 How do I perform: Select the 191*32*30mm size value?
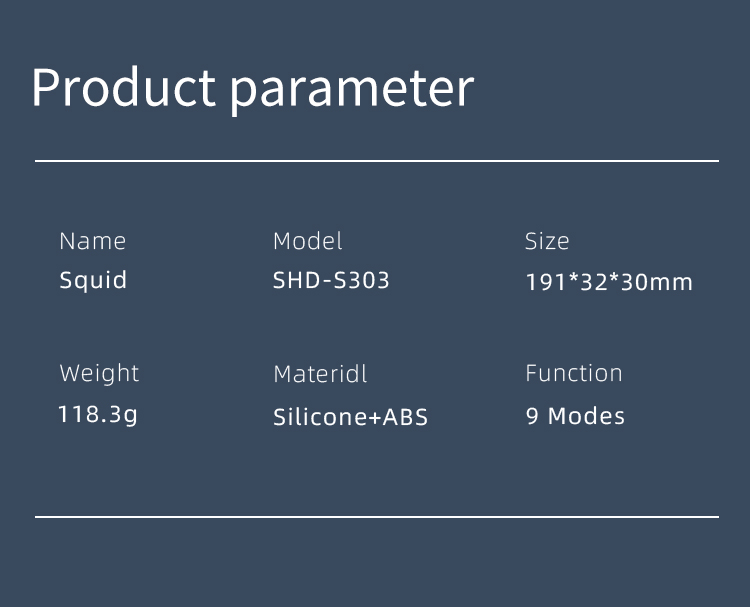tap(609, 282)
